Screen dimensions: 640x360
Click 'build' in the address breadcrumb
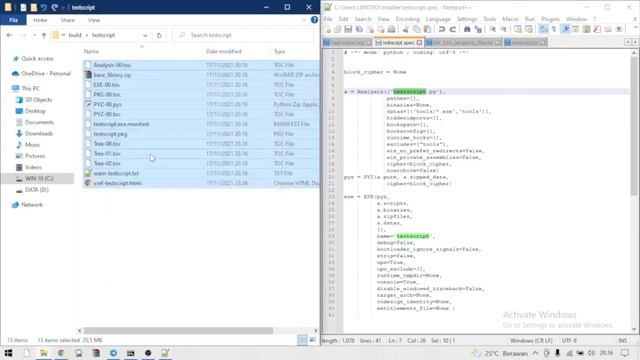(75, 35)
